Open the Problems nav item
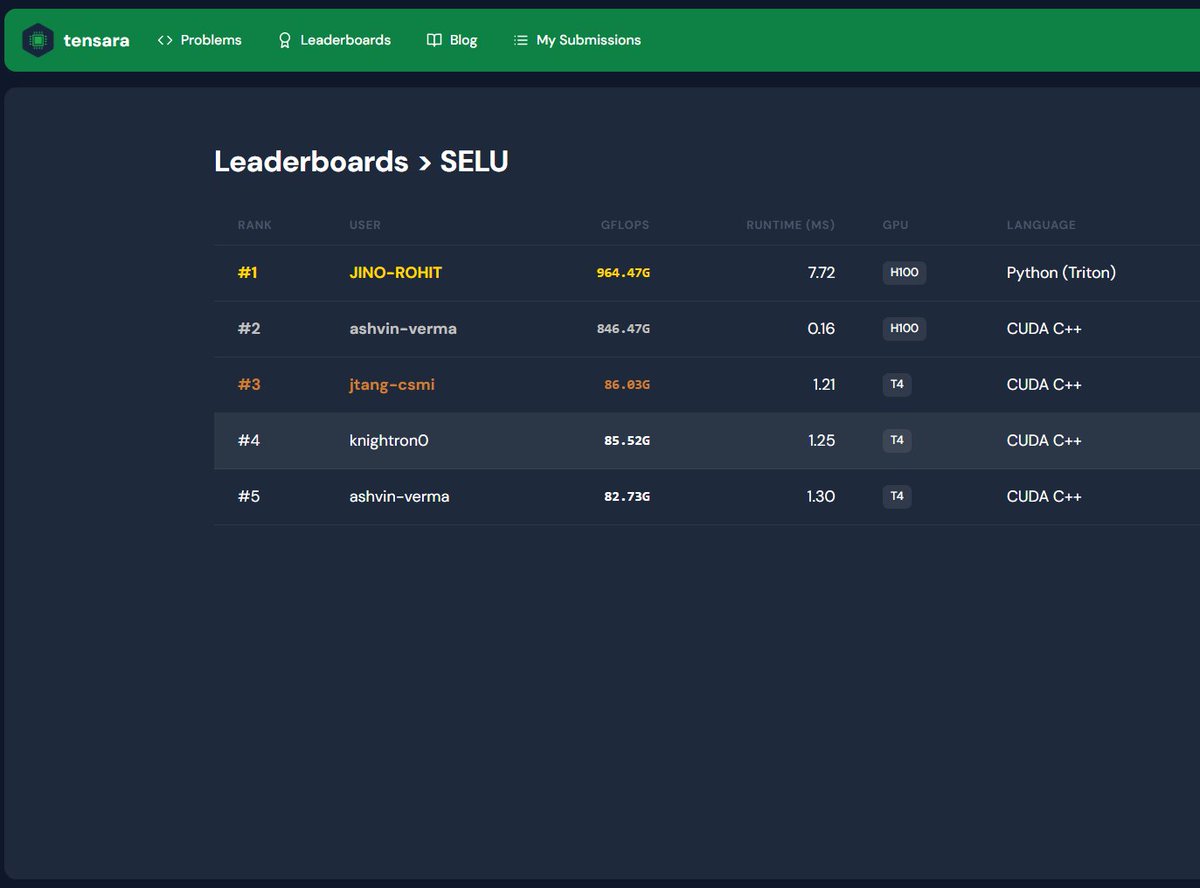 point(199,40)
